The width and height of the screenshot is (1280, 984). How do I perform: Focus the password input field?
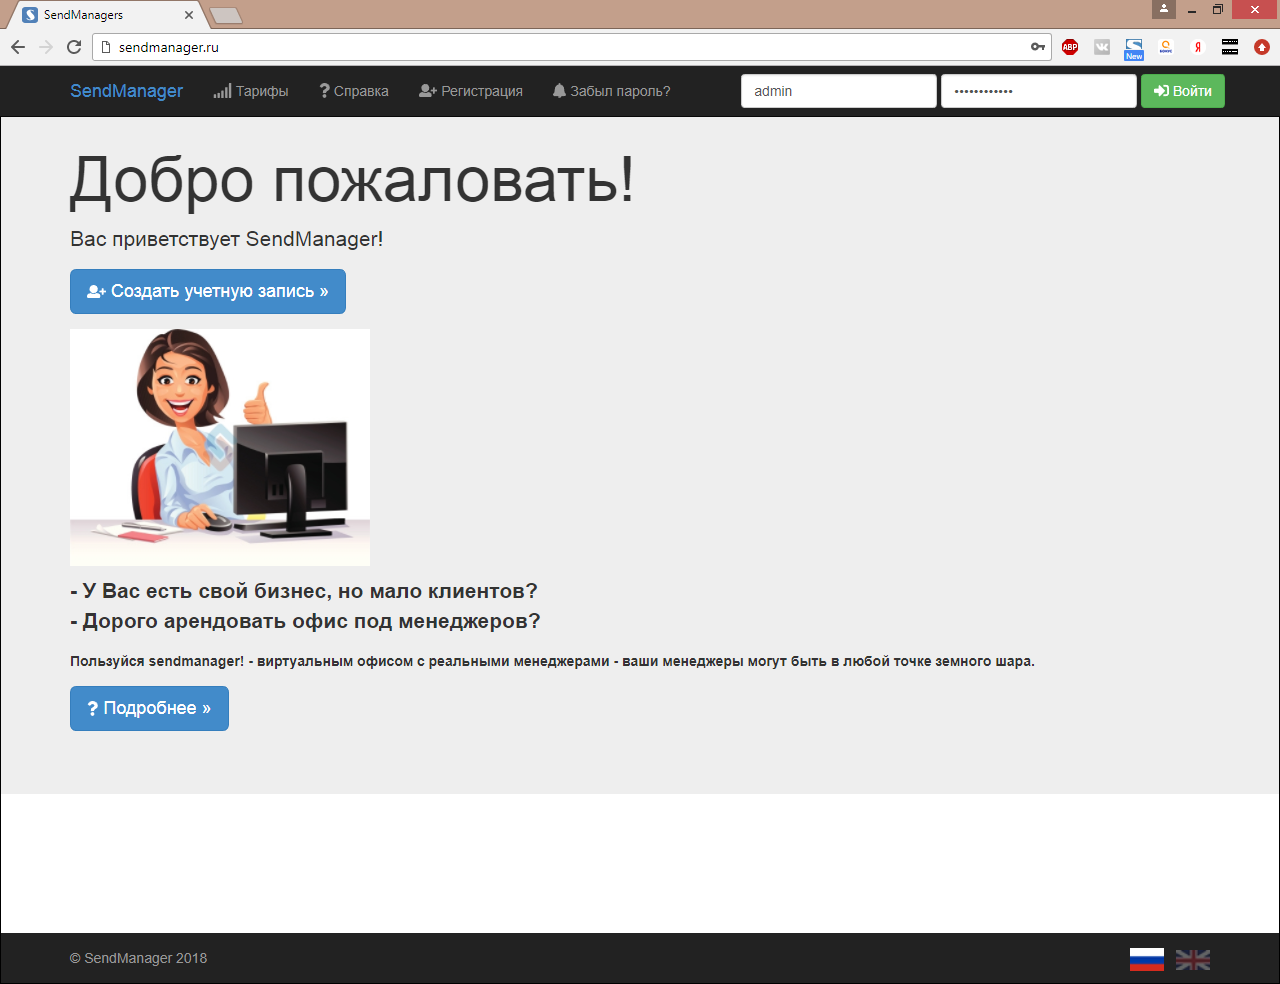click(1039, 91)
